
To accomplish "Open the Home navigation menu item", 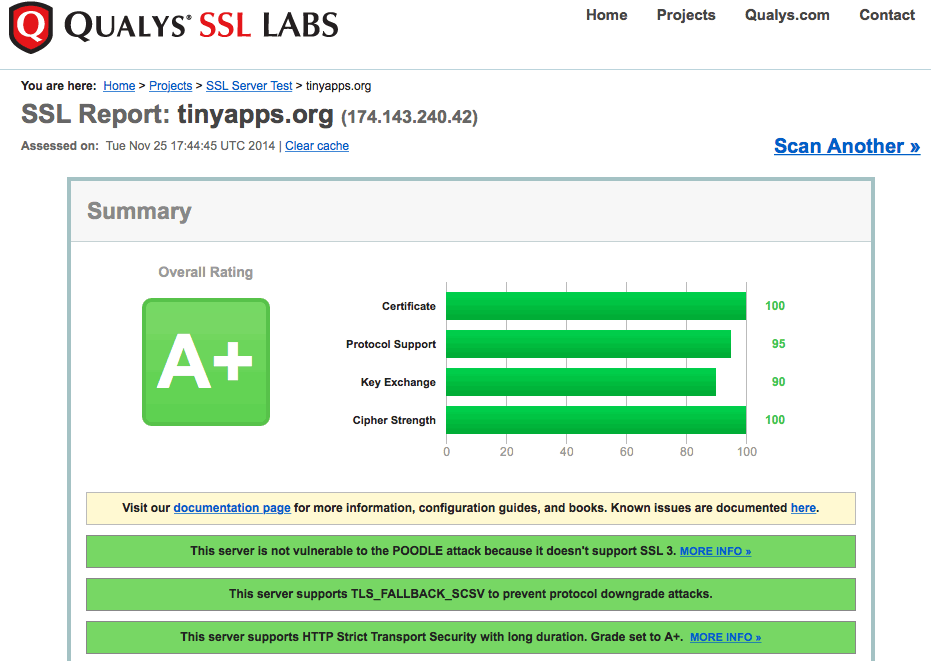I will tap(606, 15).
